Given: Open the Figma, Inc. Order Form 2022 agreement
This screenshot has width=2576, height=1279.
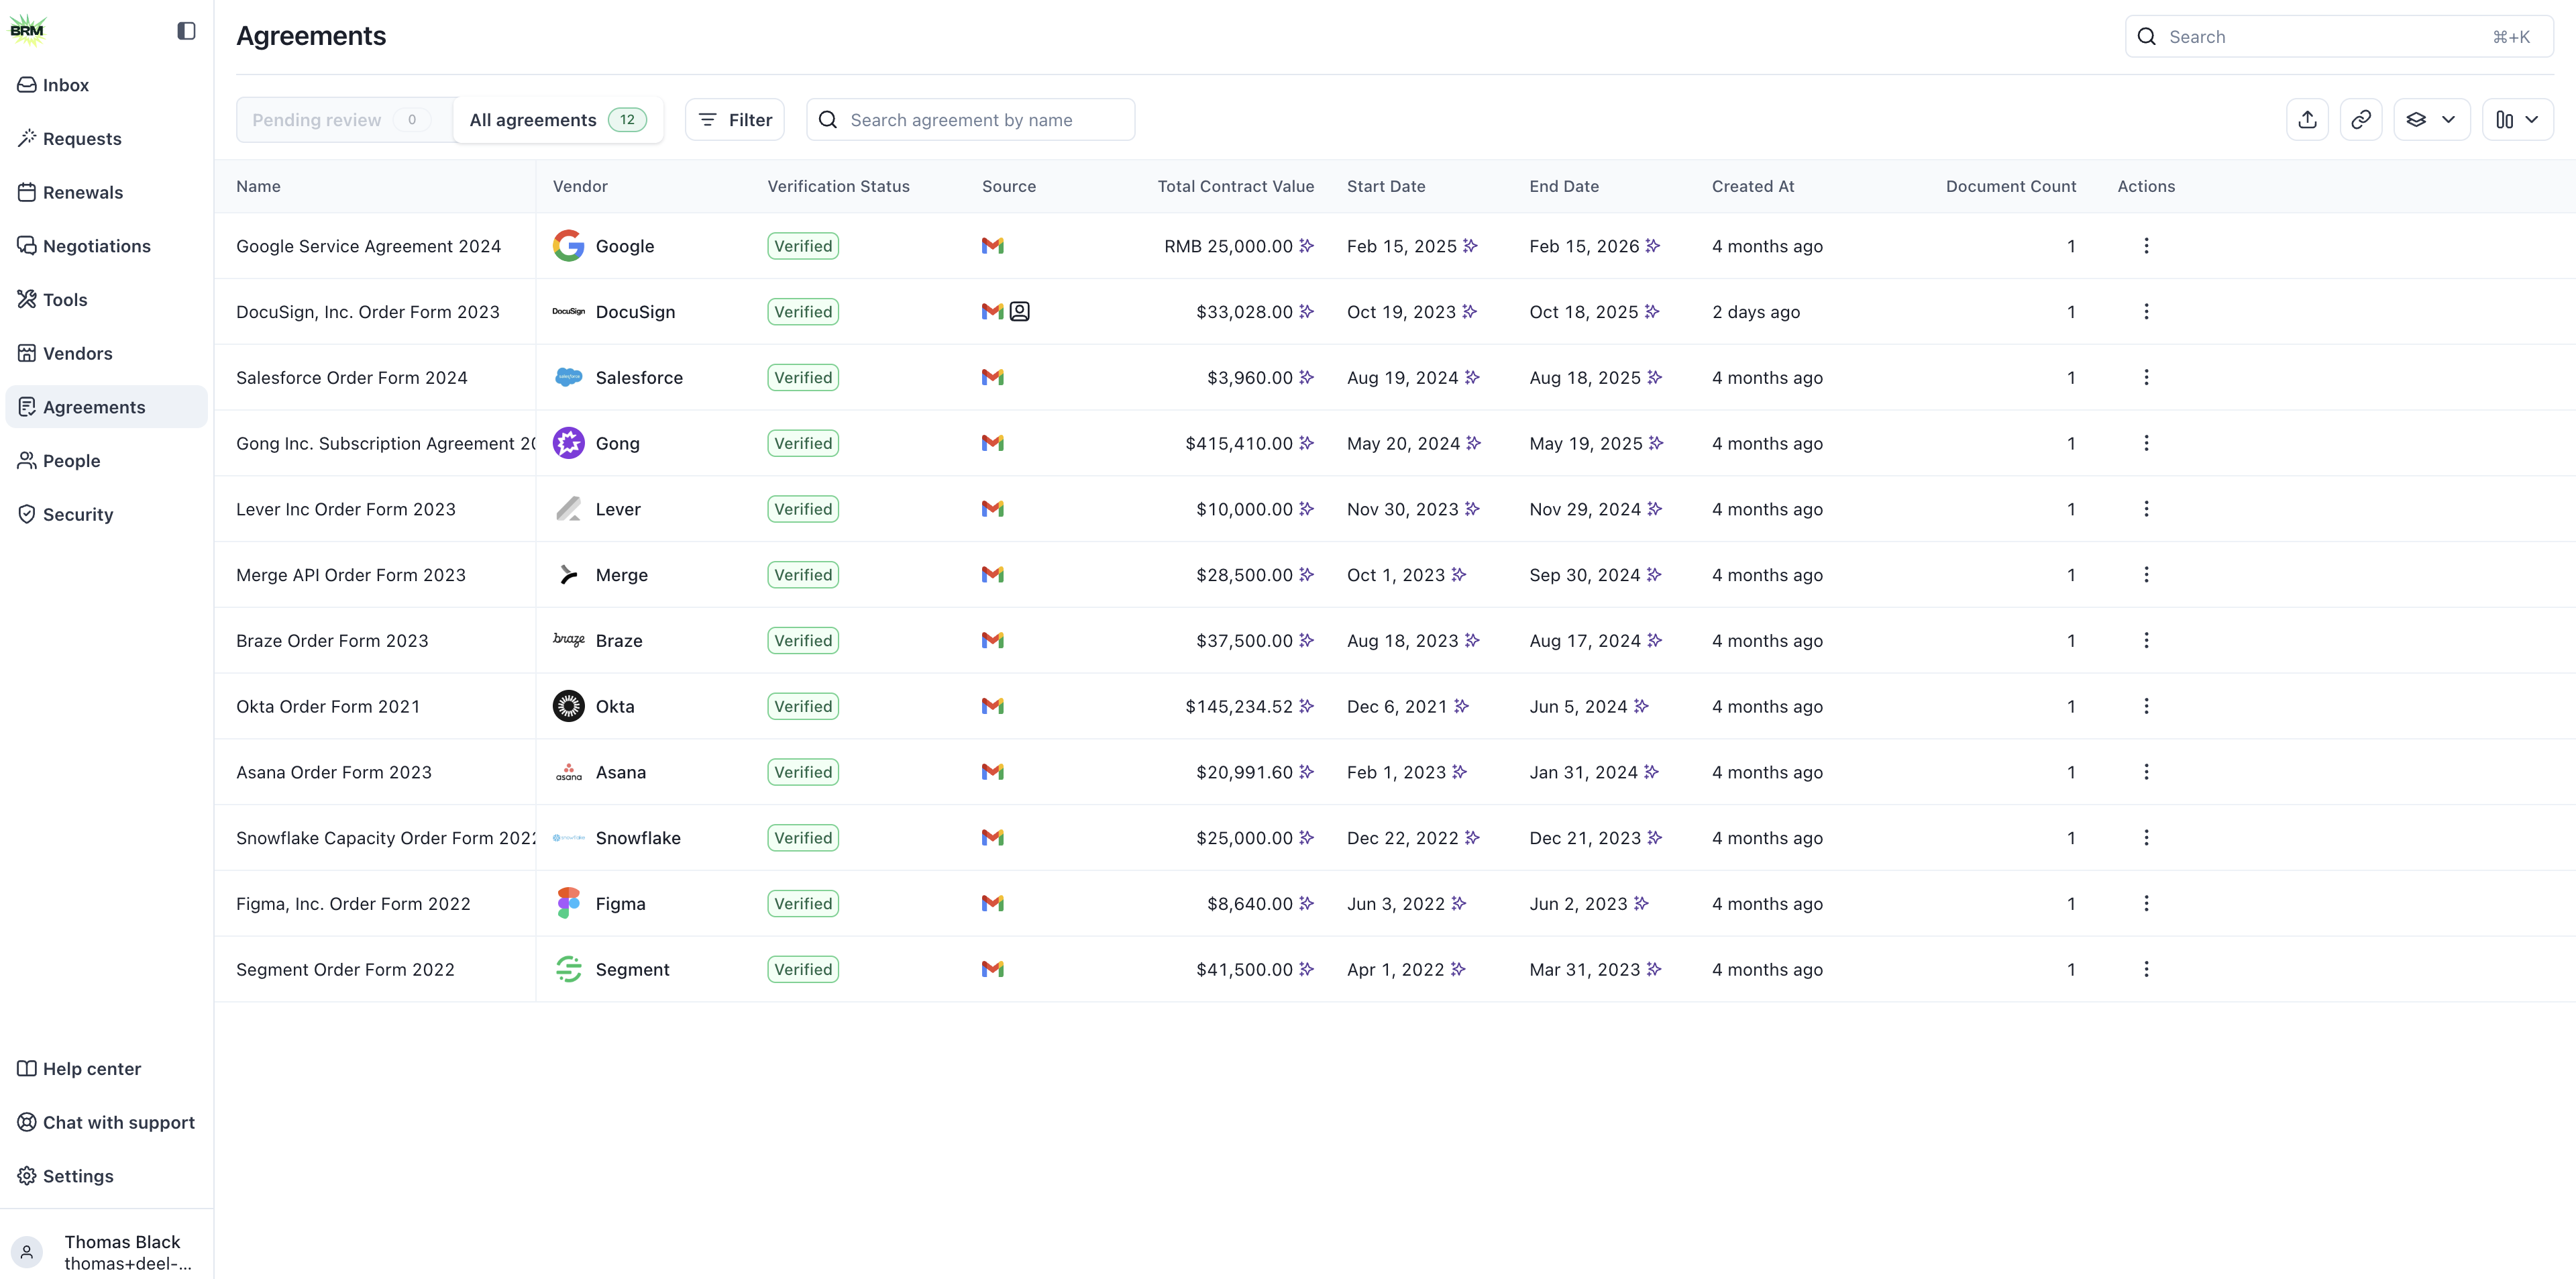Looking at the screenshot, I should click(353, 904).
